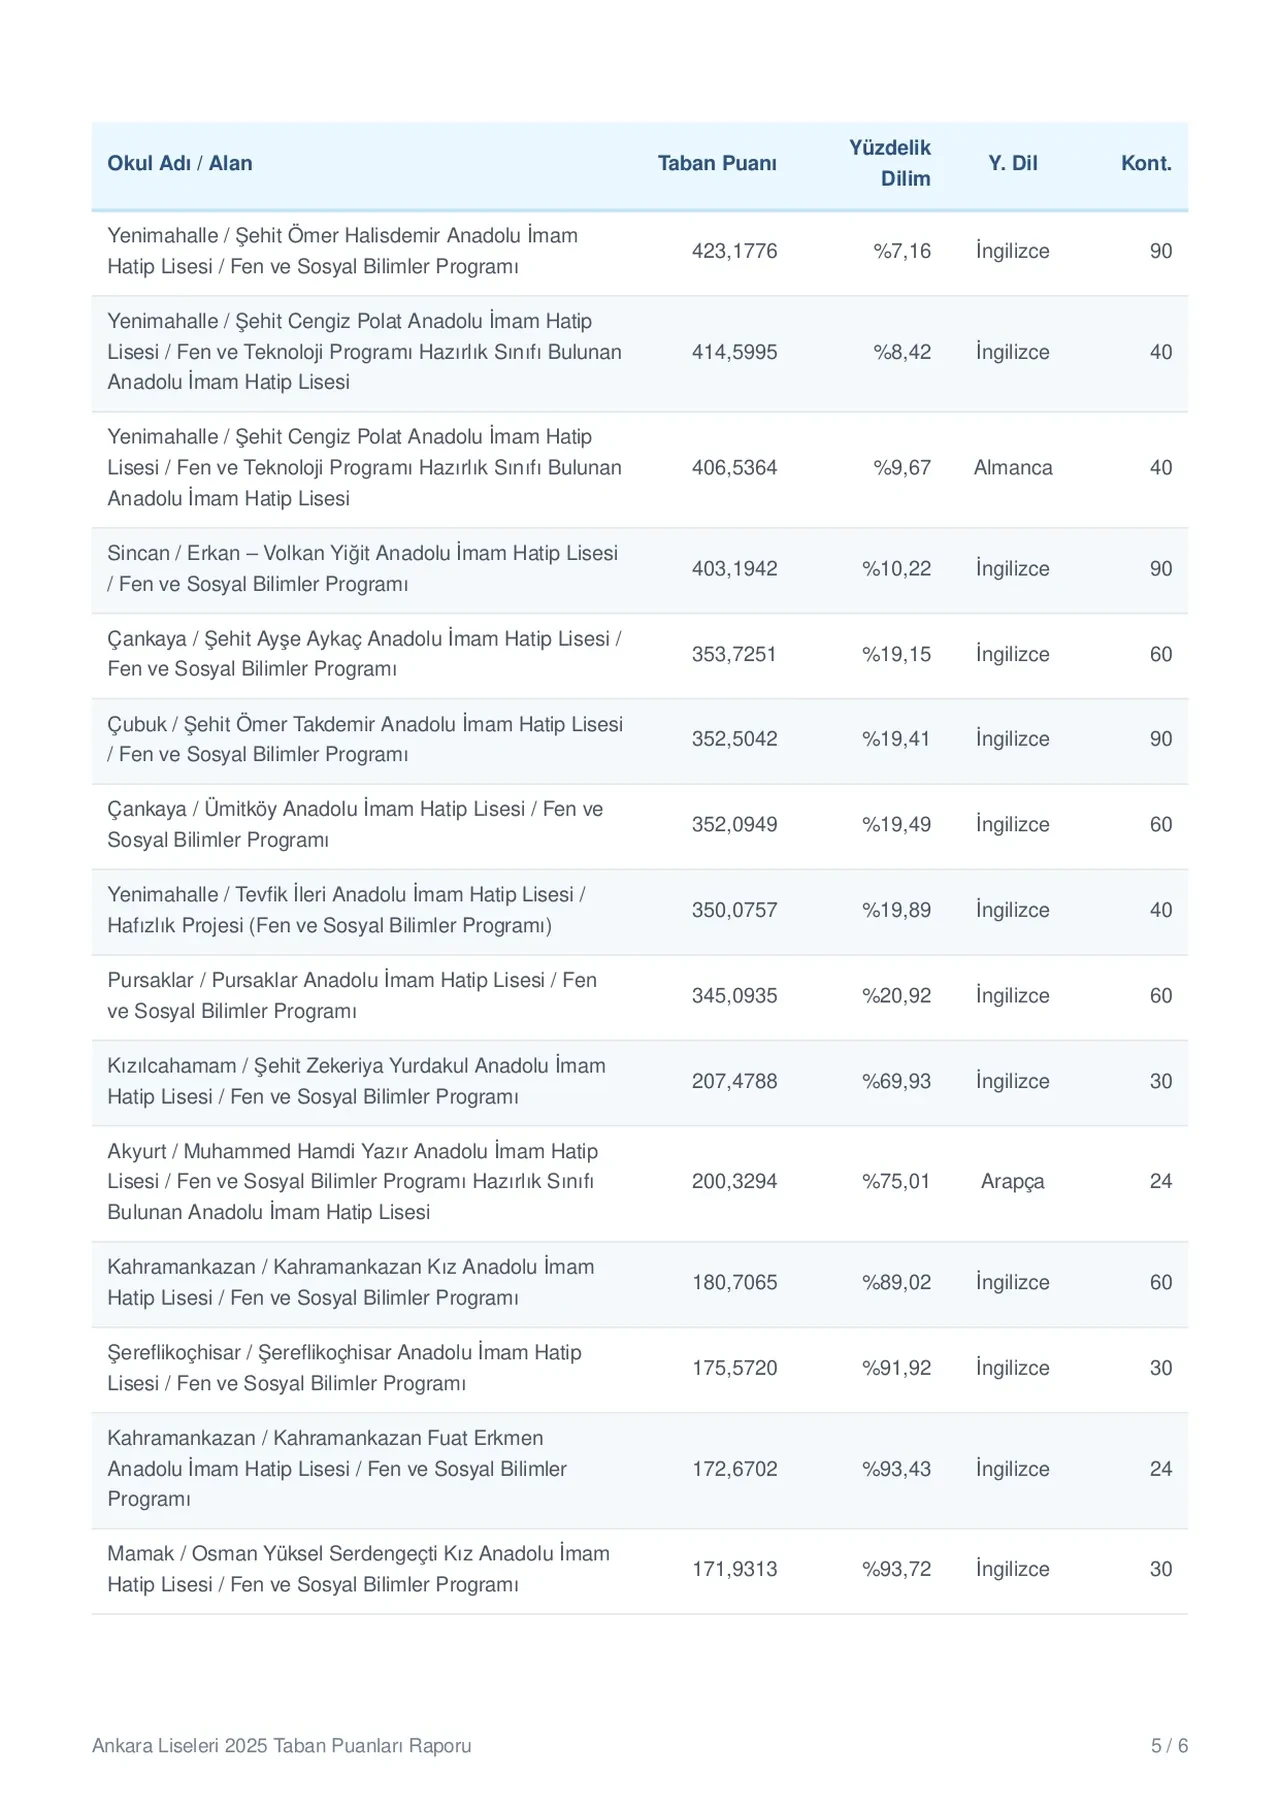The height and width of the screenshot is (1809, 1280).
Task: Click the Y. Dil column header
Action: (x=1013, y=163)
